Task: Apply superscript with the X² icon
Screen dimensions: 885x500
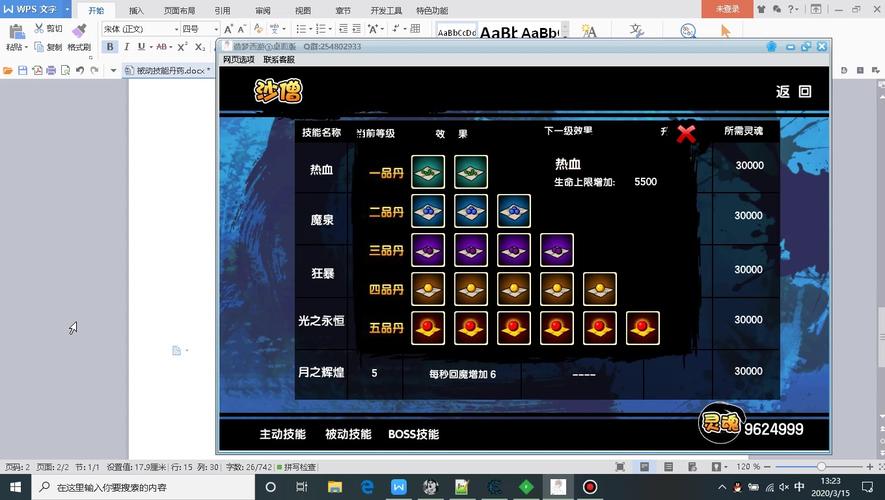Action: pos(182,47)
